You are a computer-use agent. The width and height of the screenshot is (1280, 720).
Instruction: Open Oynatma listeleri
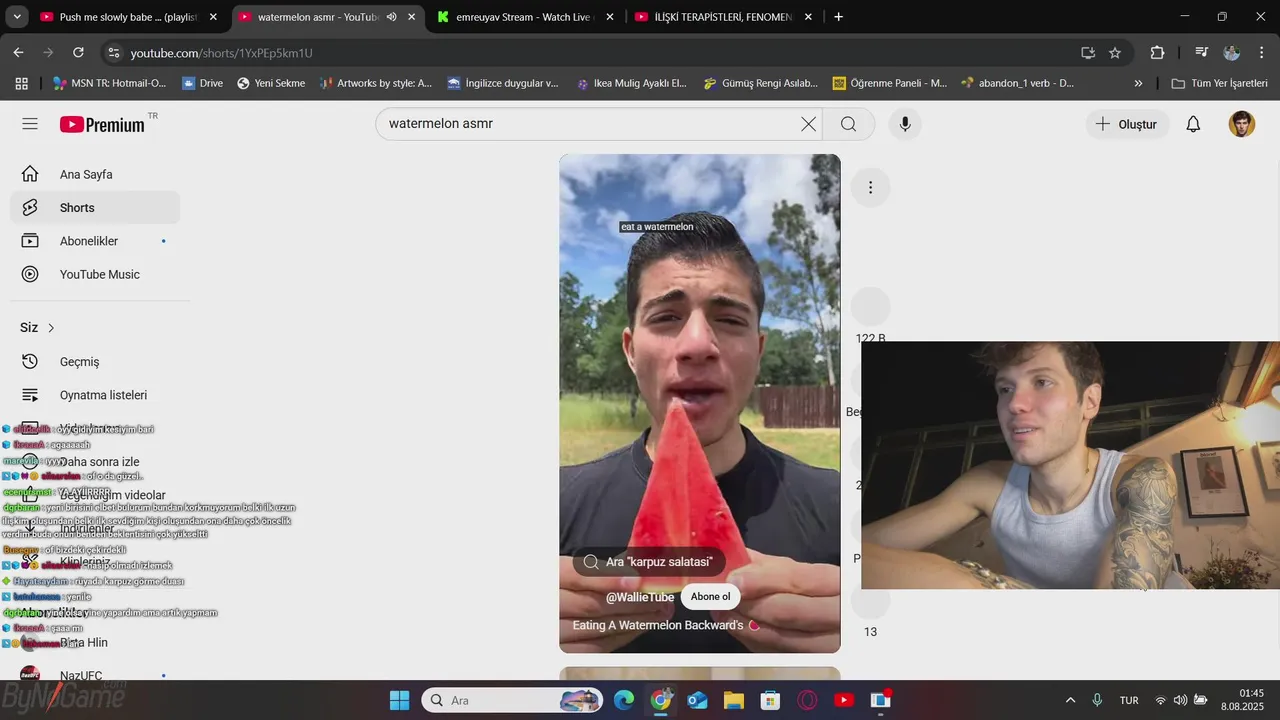95,395
